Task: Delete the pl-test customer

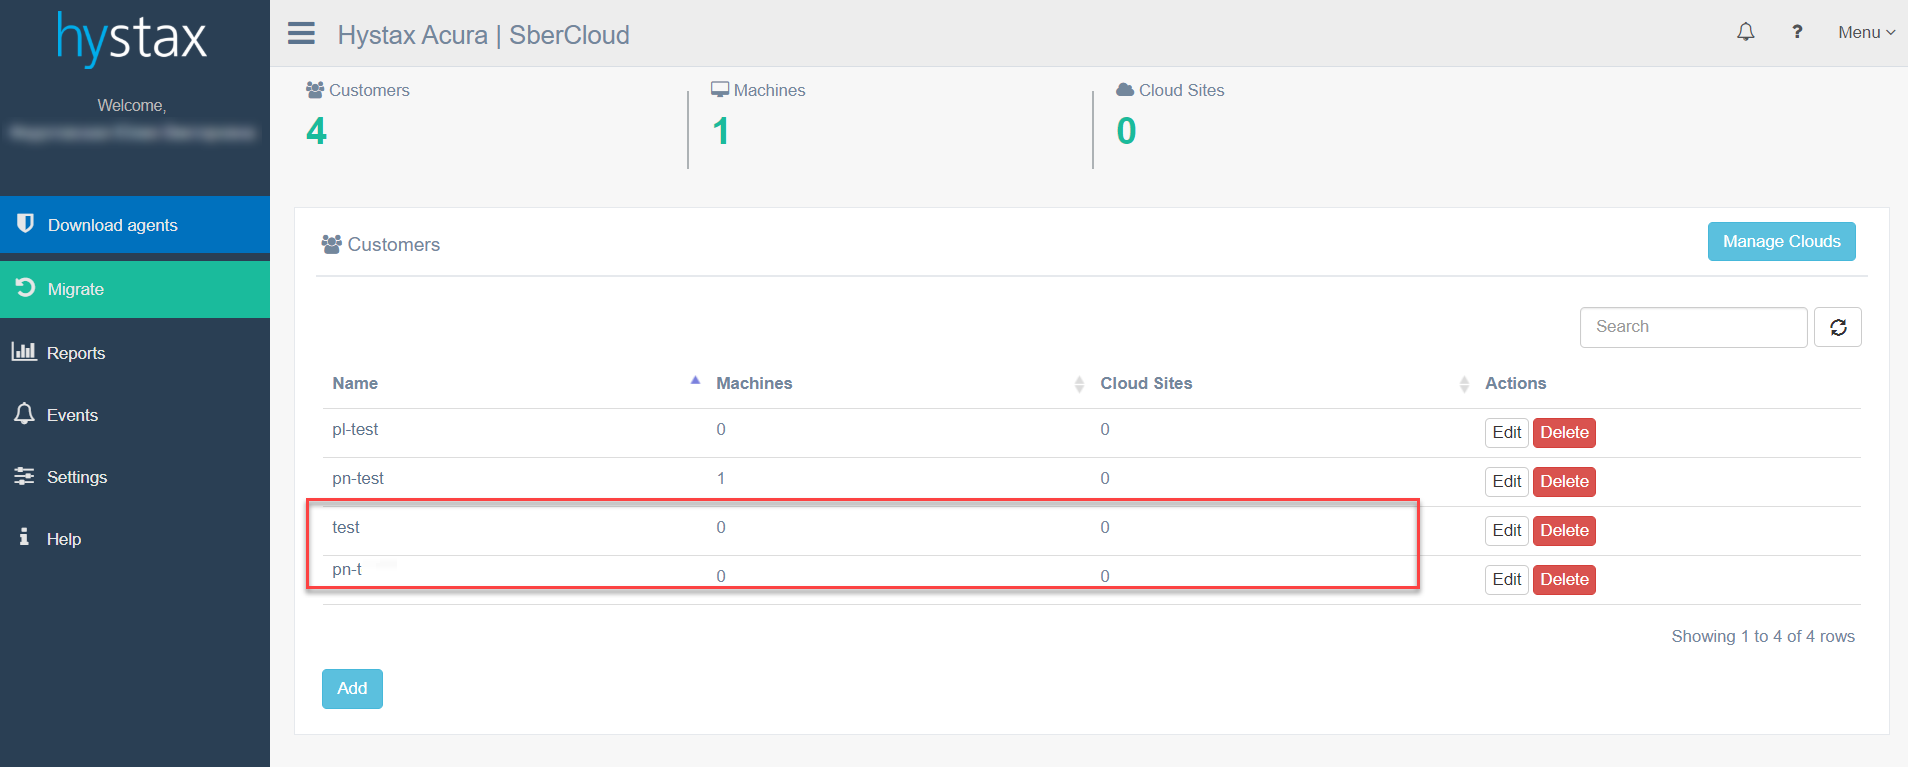Action: tap(1564, 432)
